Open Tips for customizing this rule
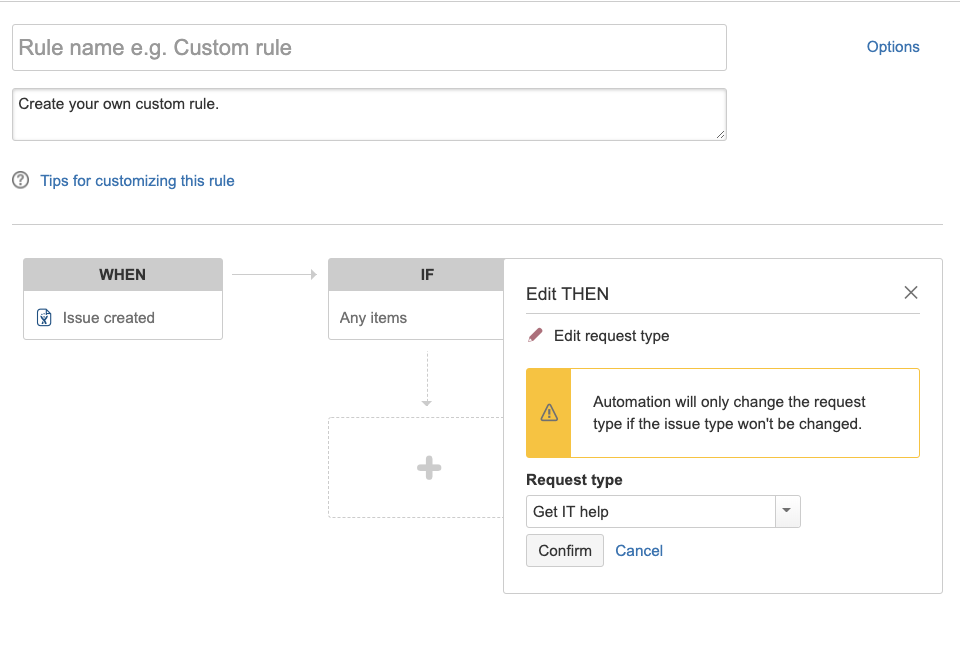Image resolution: width=960 pixels, height=648 pixels. 137,181
